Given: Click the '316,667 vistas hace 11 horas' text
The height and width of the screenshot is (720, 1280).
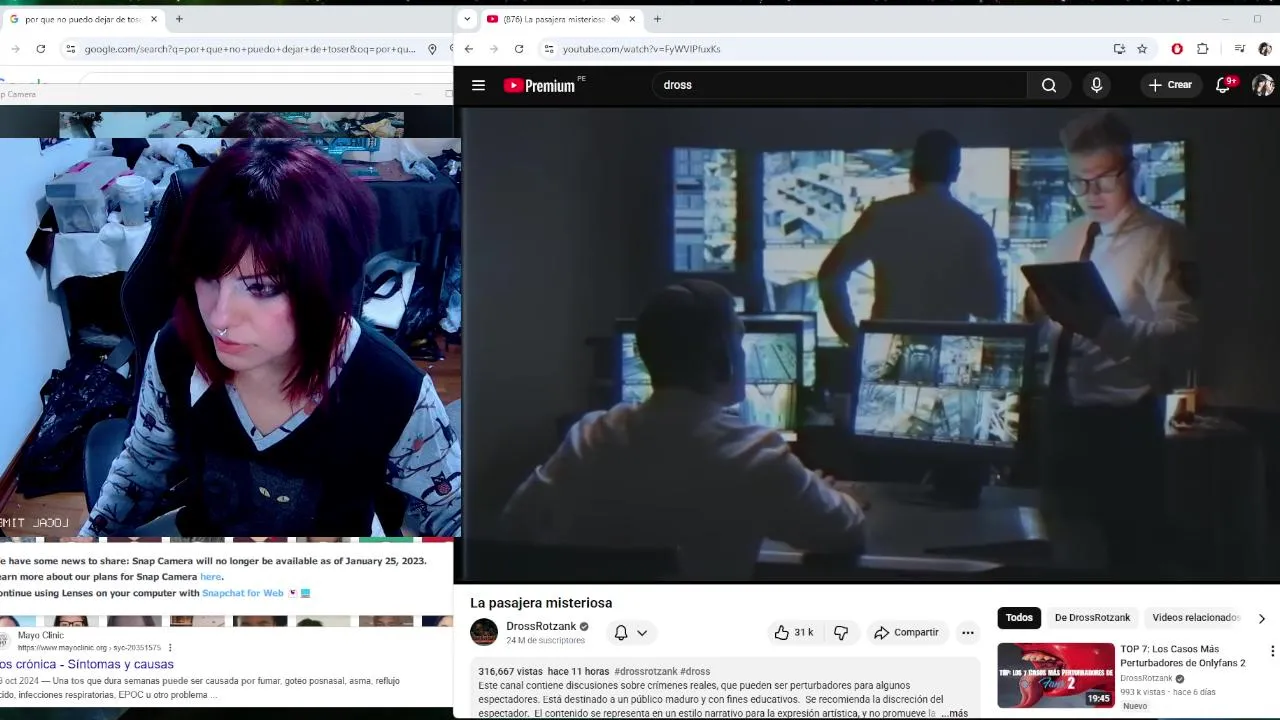Looking at the screenshot, I should click(x=544, y=671).
